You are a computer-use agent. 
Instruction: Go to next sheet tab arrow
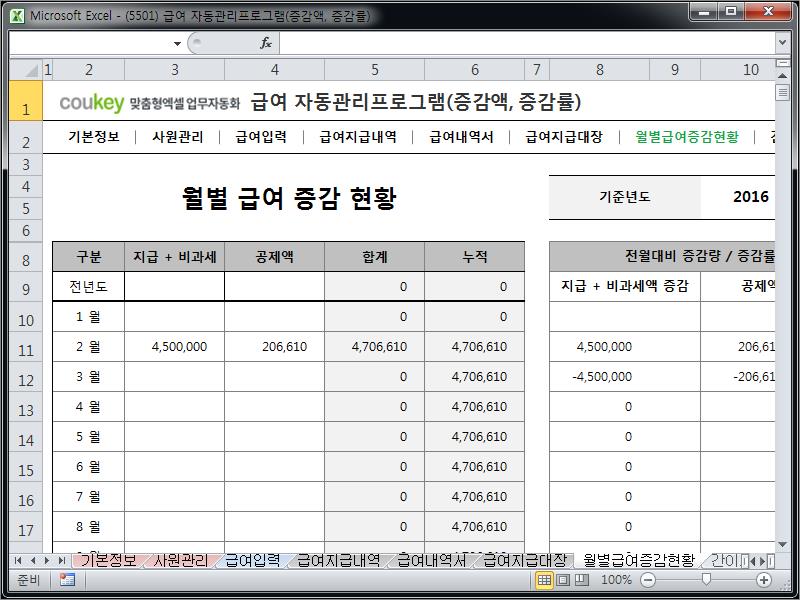coord(47,561)
